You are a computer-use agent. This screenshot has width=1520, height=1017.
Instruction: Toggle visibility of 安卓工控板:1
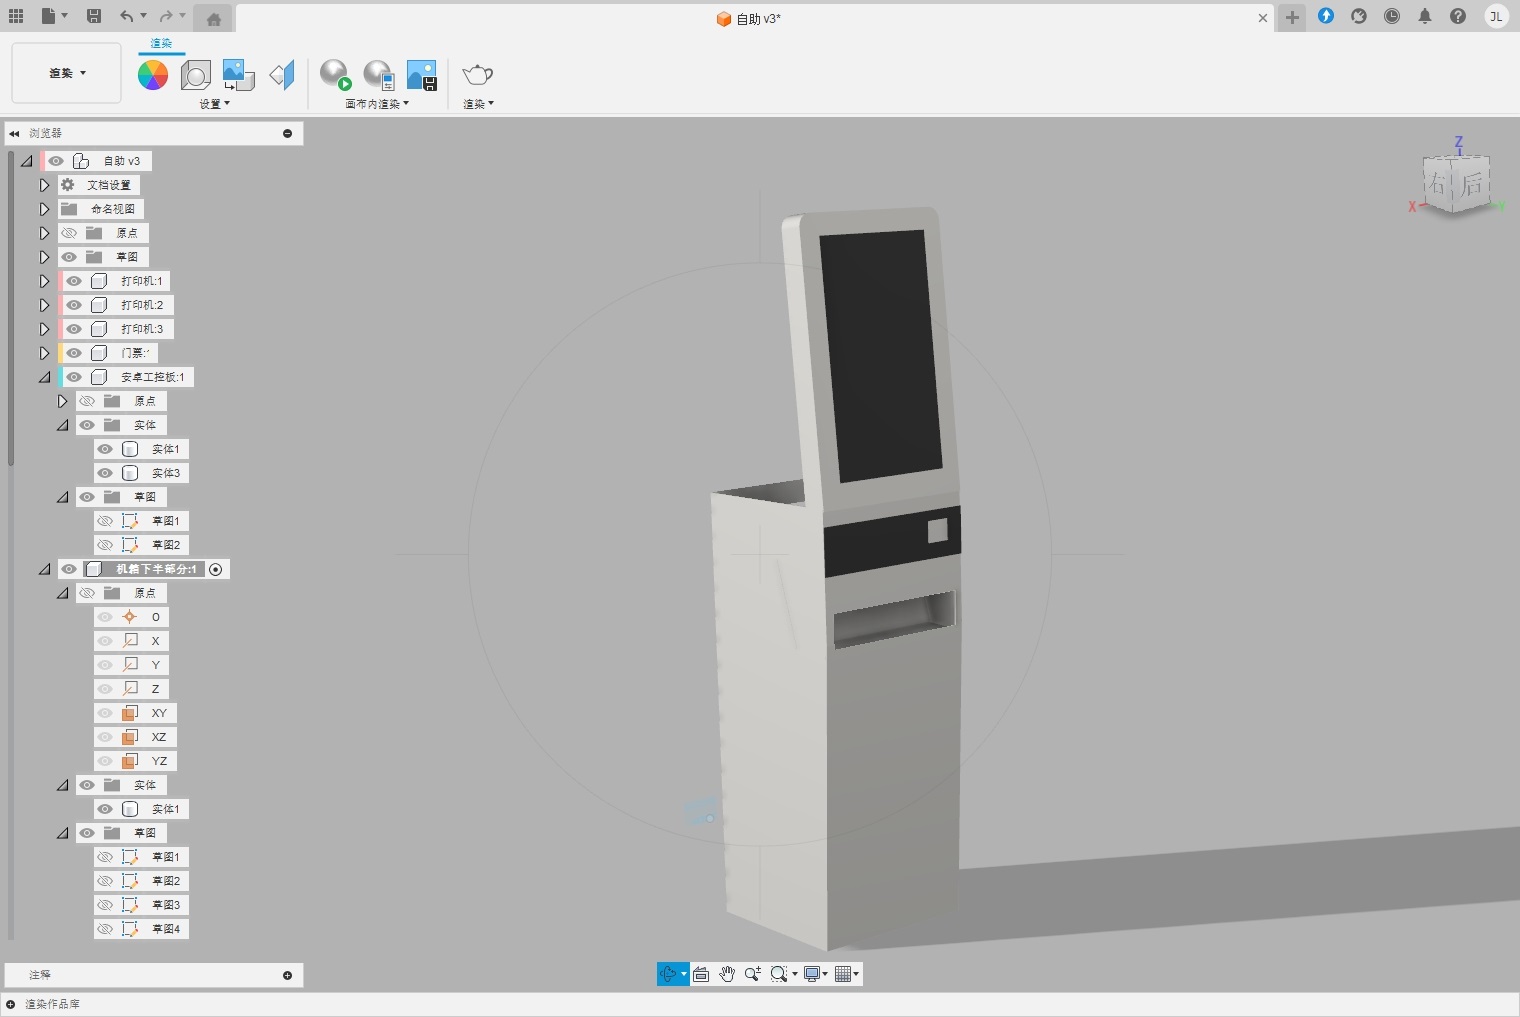coord(74,377)
